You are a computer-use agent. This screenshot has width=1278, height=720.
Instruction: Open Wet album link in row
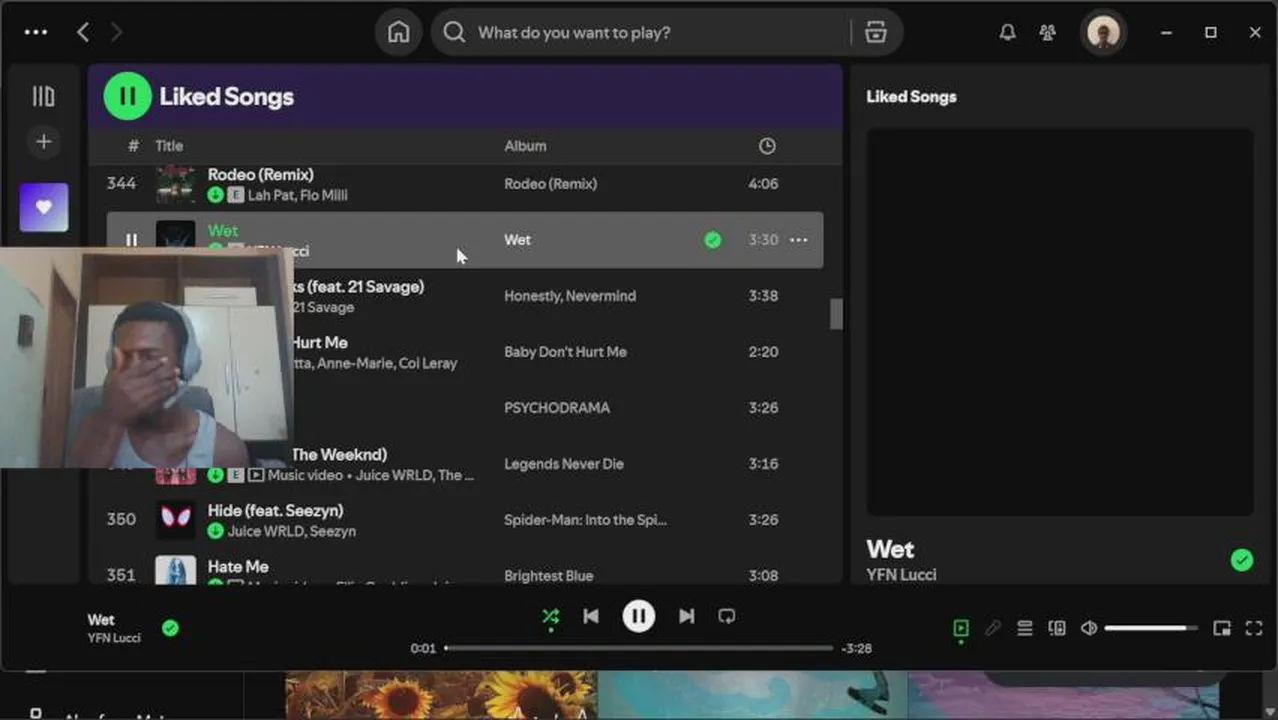coord(517,240)
